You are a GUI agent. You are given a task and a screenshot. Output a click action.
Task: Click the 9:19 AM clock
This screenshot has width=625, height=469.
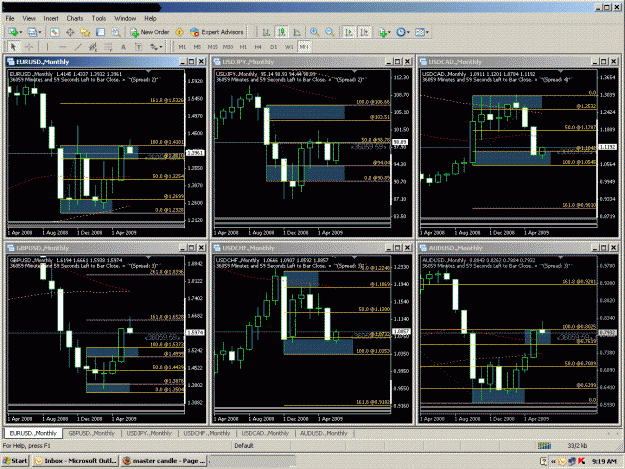[x=604, y=461]
